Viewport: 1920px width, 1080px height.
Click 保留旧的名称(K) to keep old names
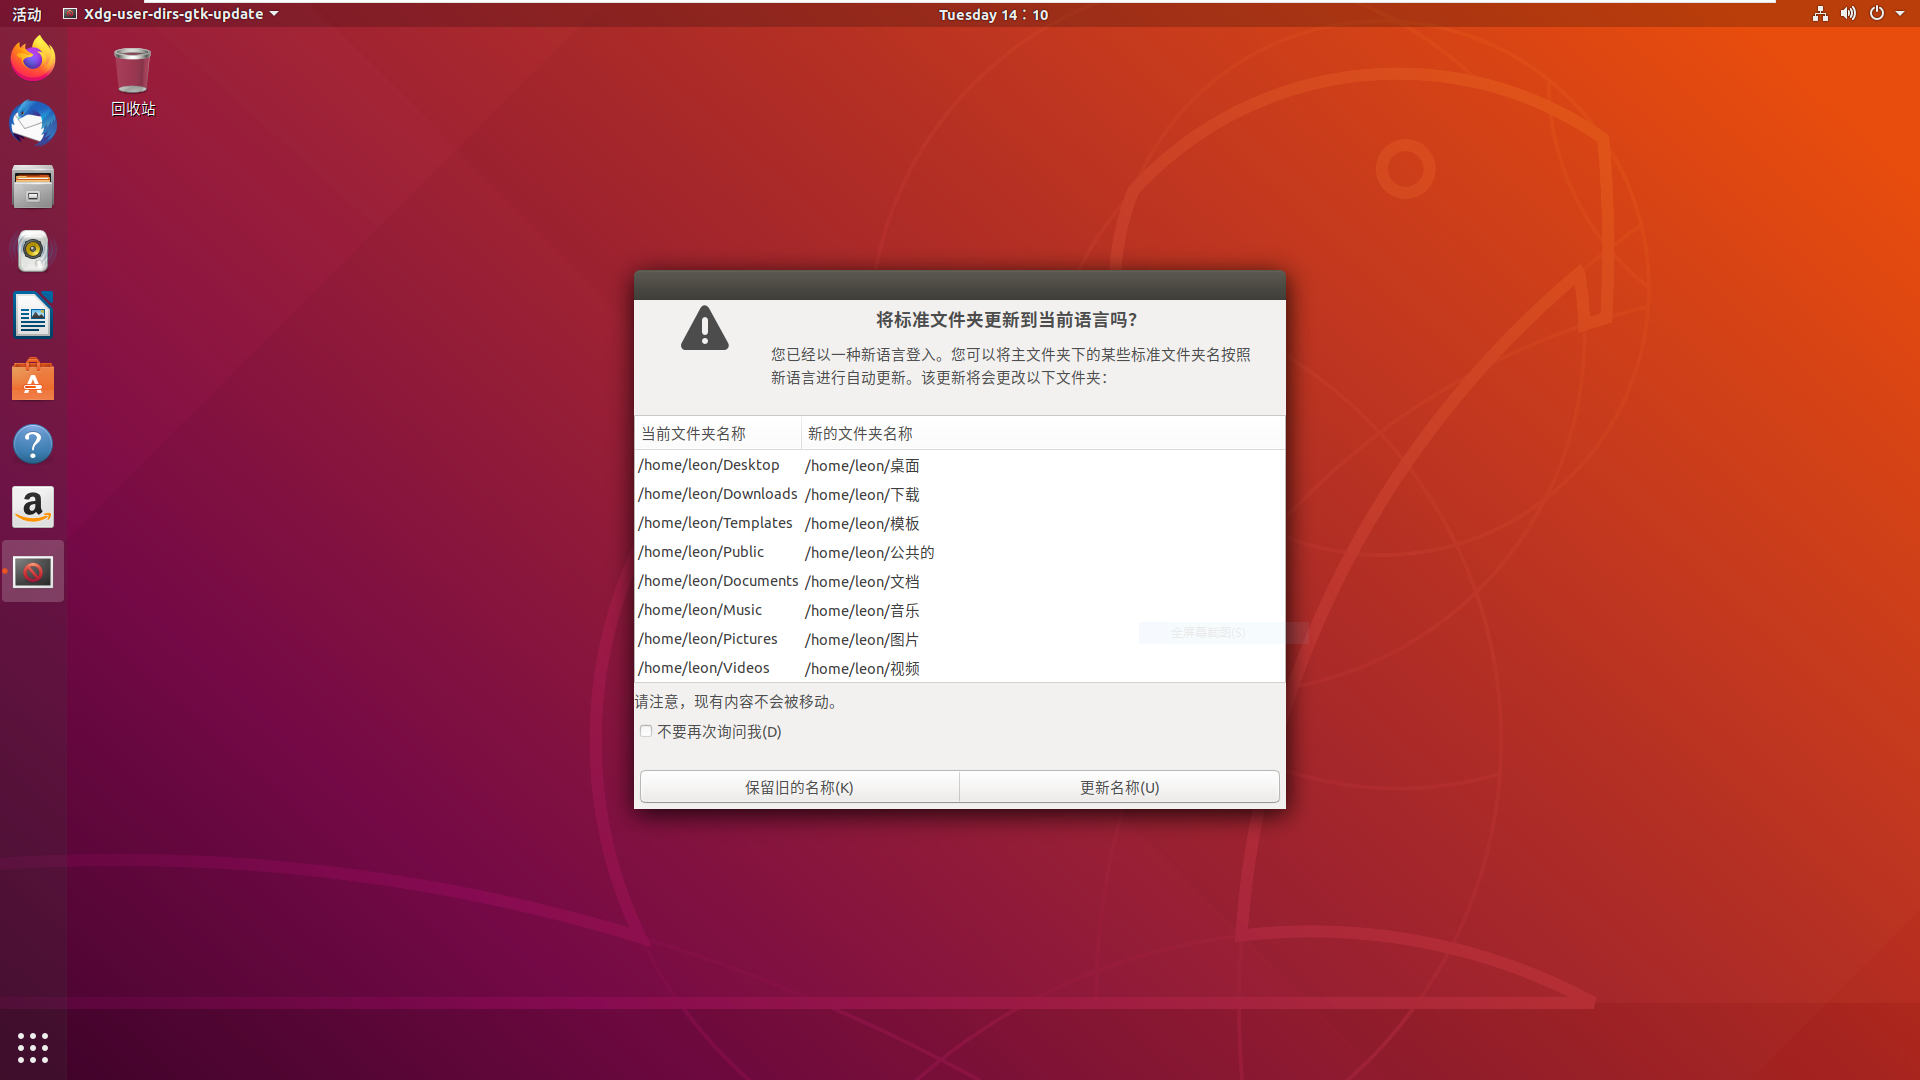[798, 787]
